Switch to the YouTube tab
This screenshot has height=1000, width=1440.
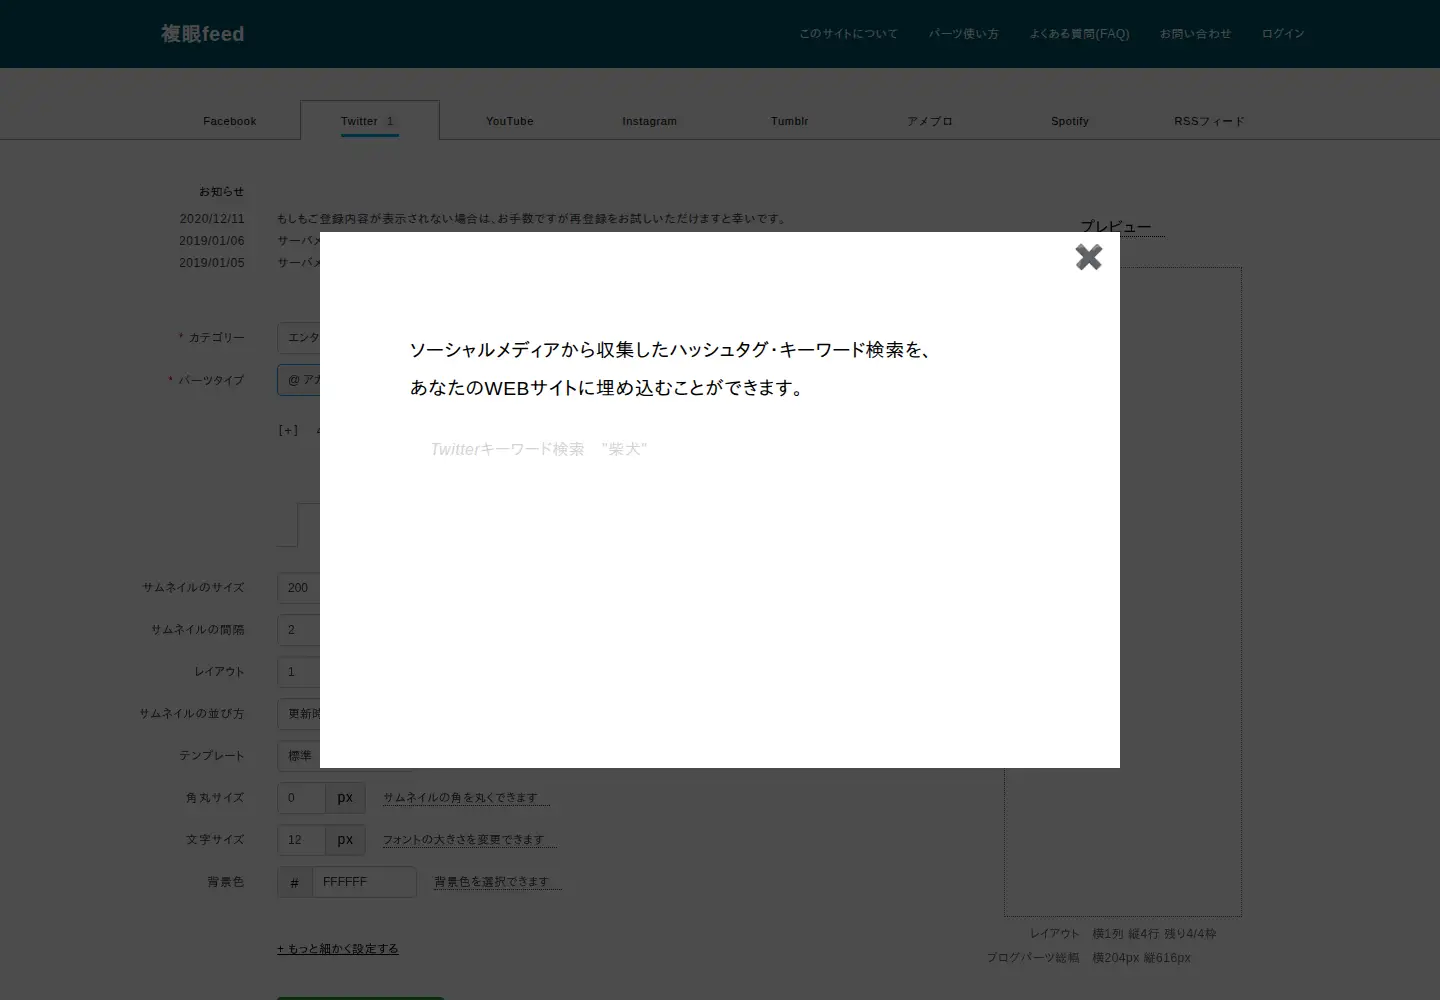510,121
